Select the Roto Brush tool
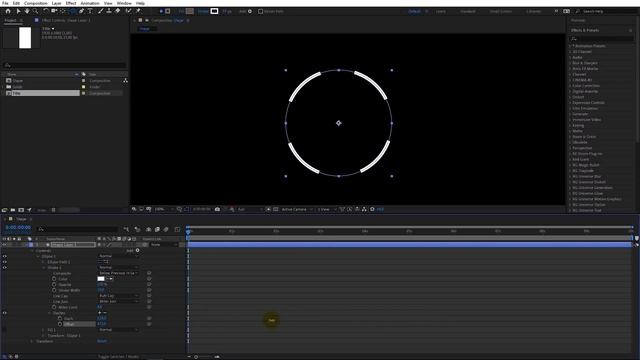This screenshot has height=360, width=640. pyautogui.click(x=128, y=11)
